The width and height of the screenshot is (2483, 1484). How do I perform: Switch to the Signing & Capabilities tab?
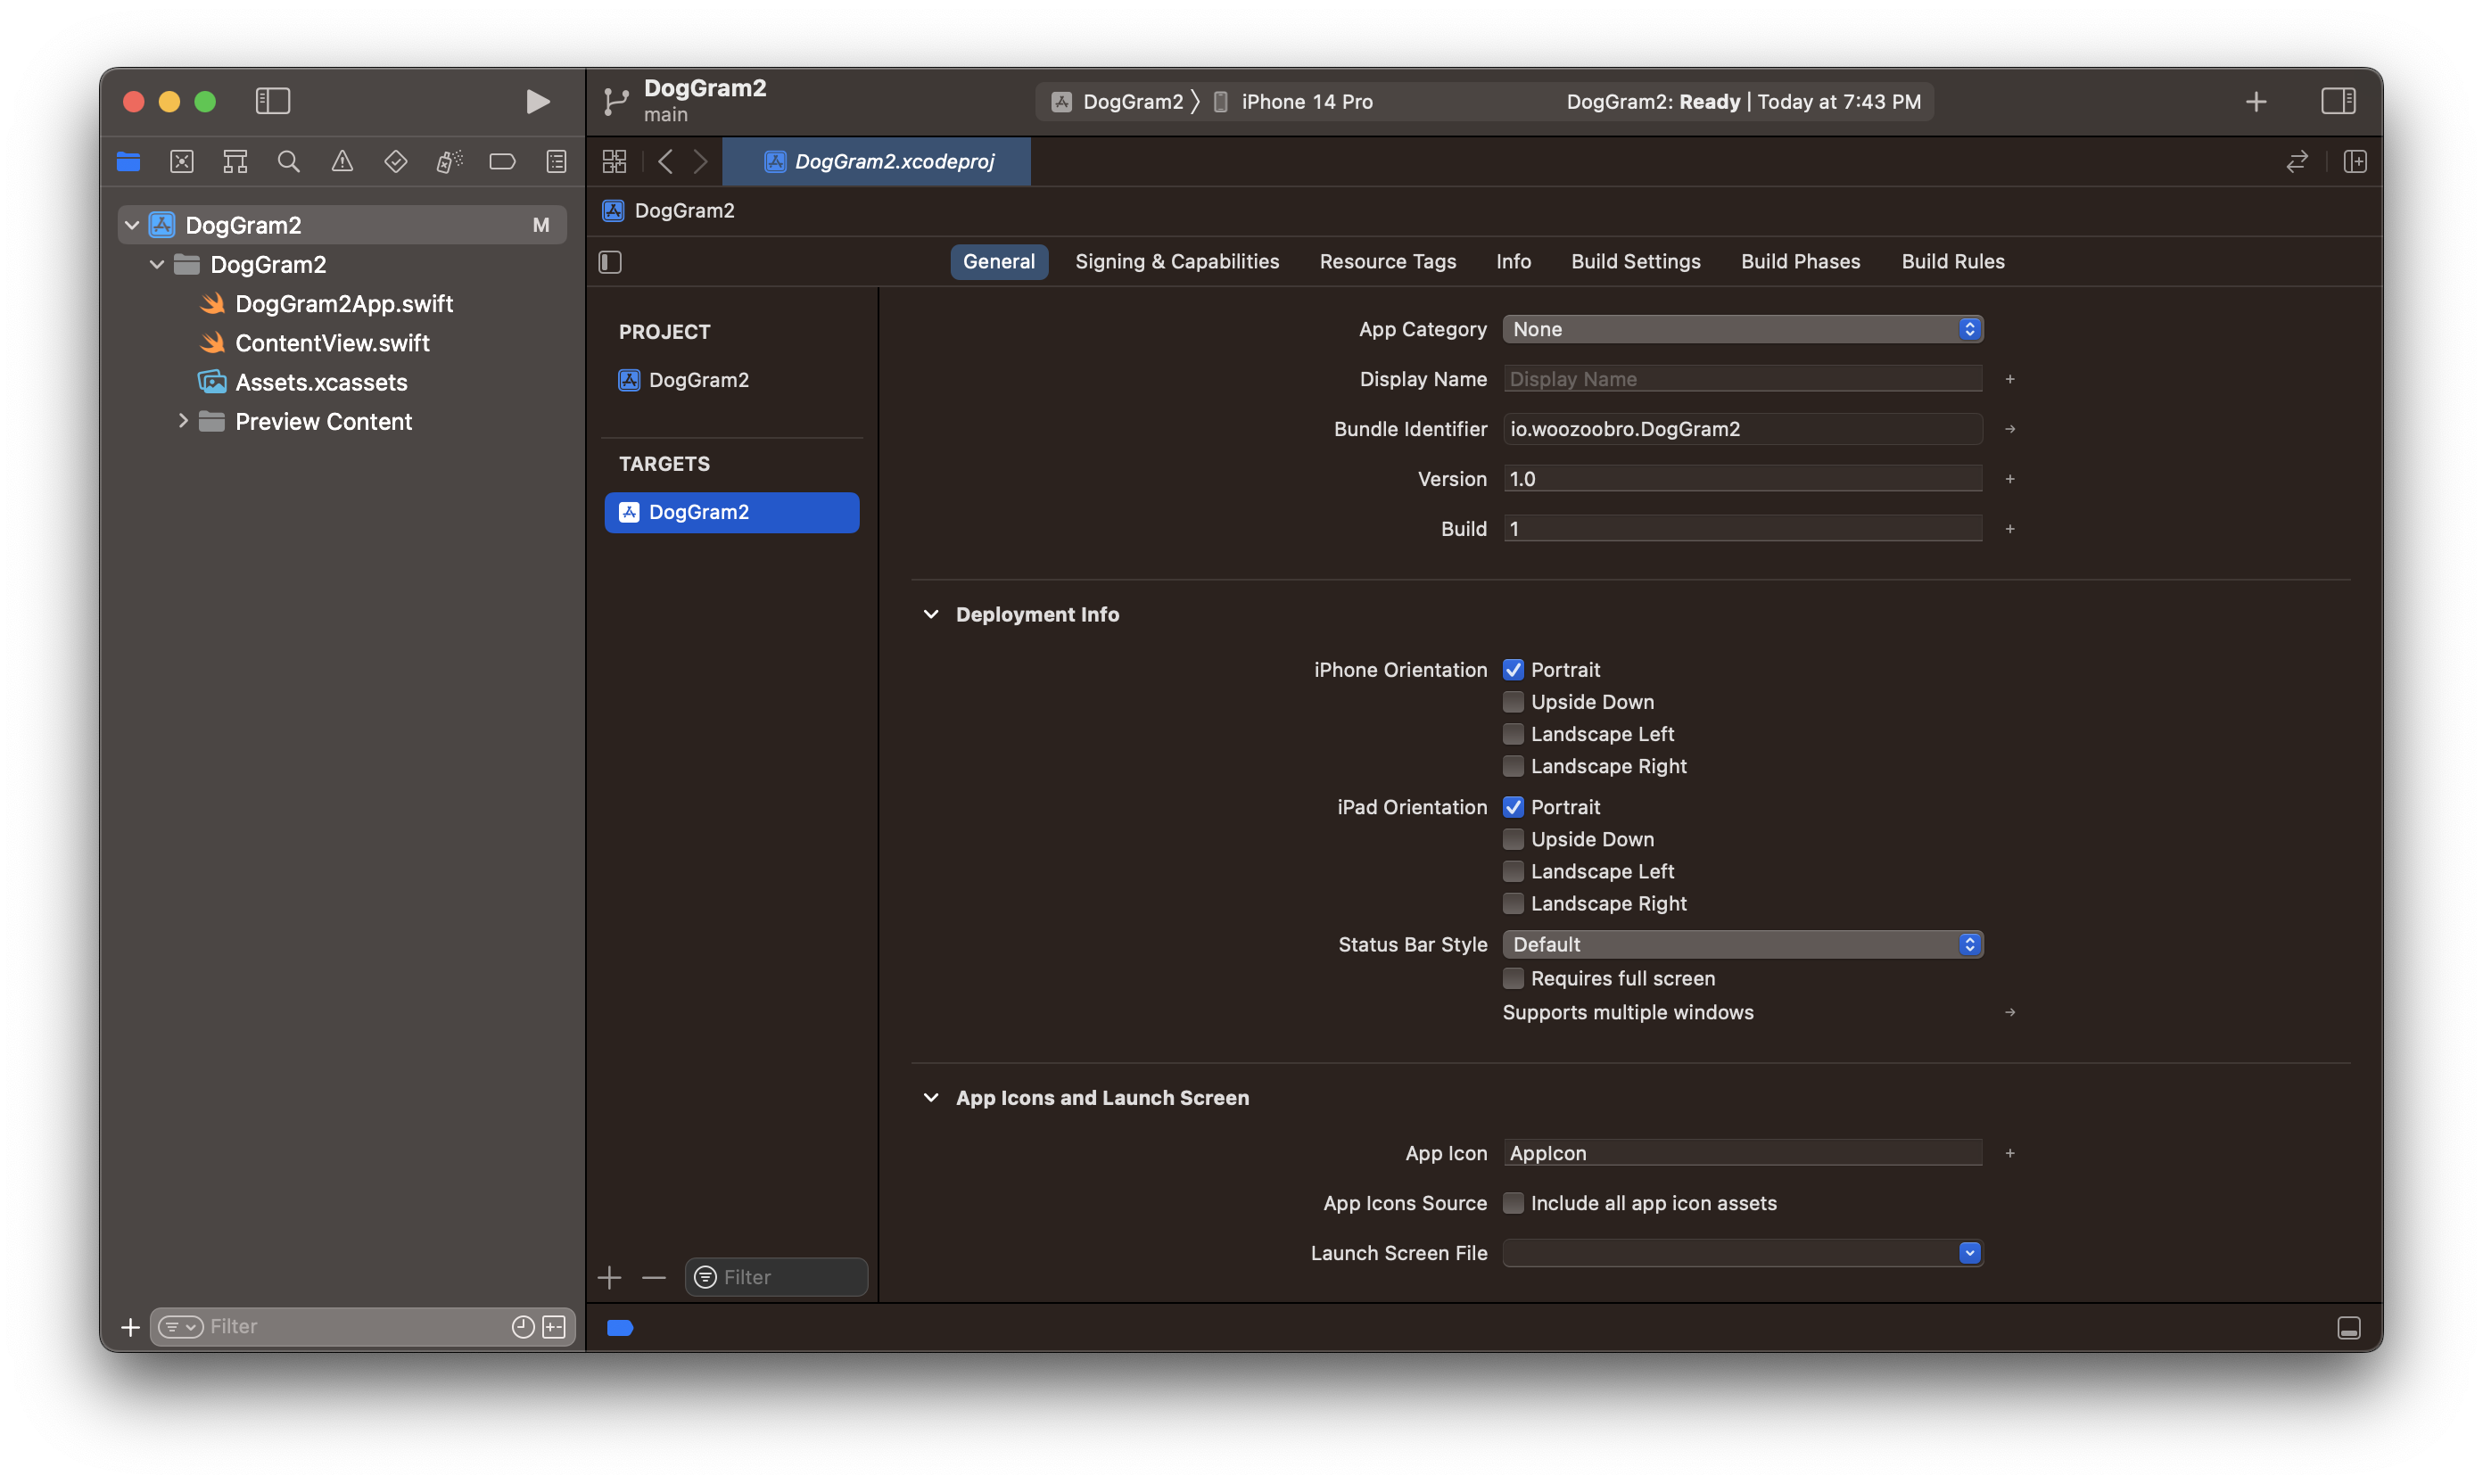(x=1177, y=261)
